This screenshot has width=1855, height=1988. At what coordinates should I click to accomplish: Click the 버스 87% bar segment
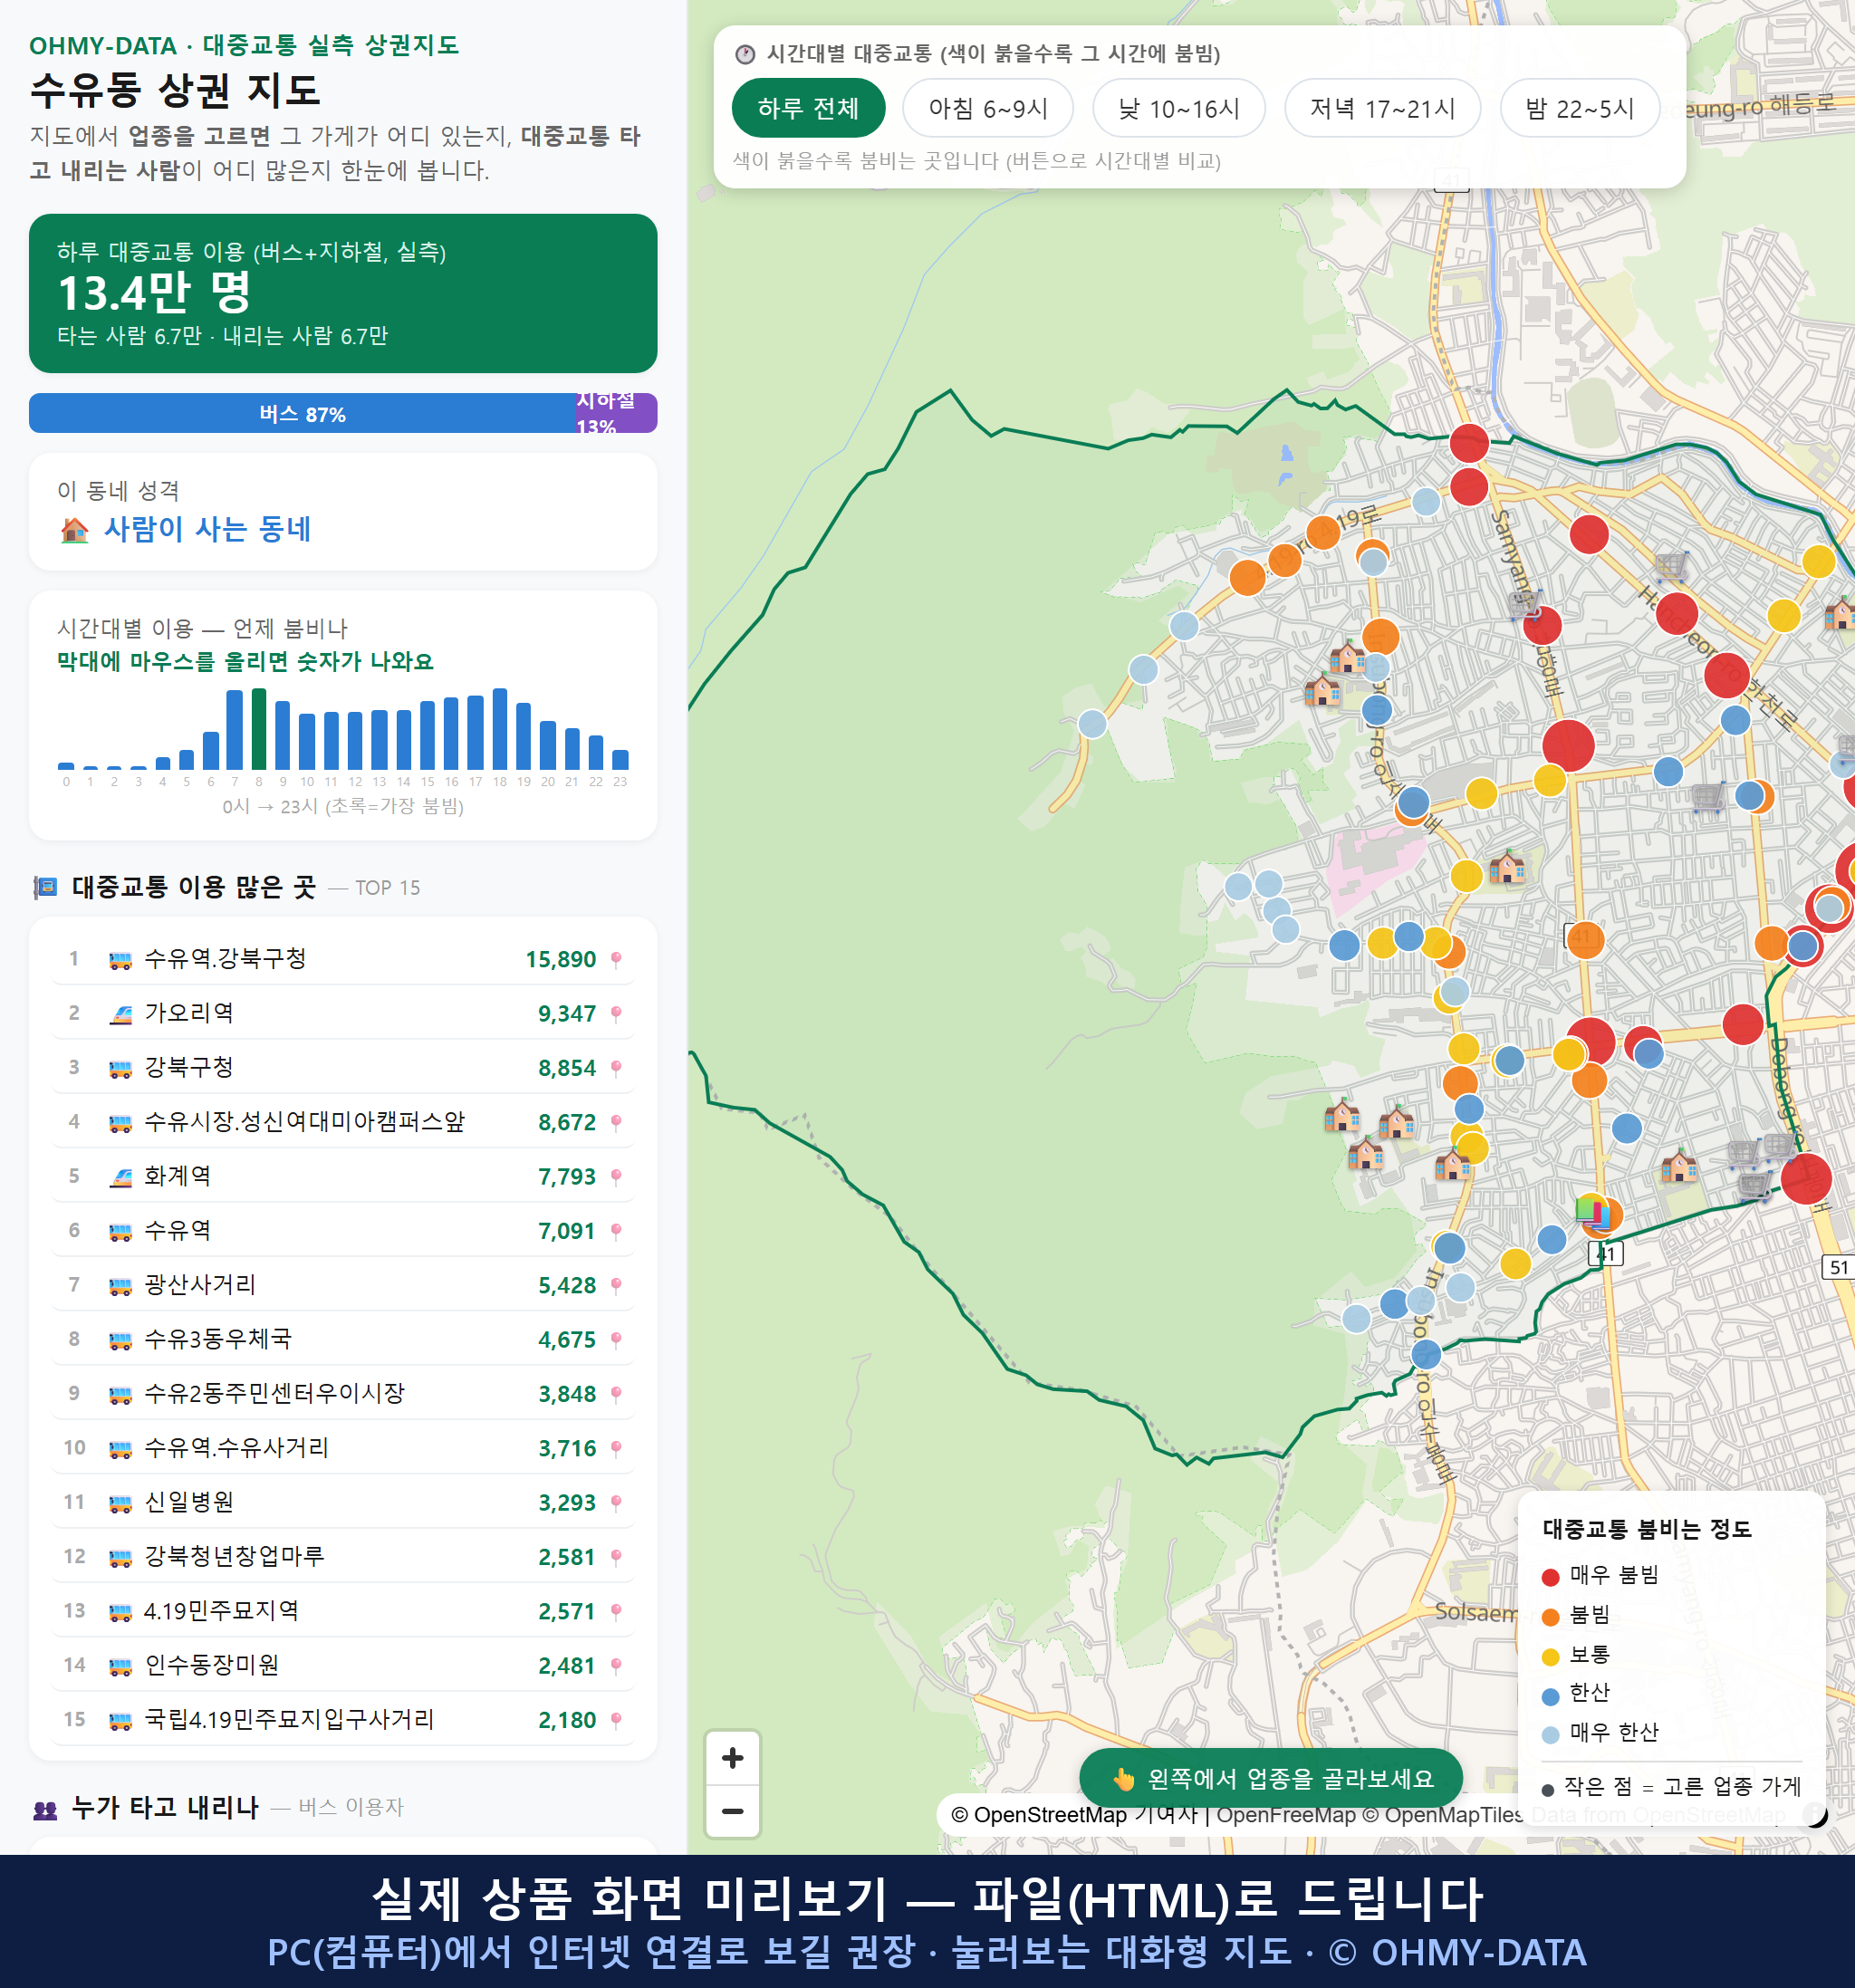pos(303,413)
